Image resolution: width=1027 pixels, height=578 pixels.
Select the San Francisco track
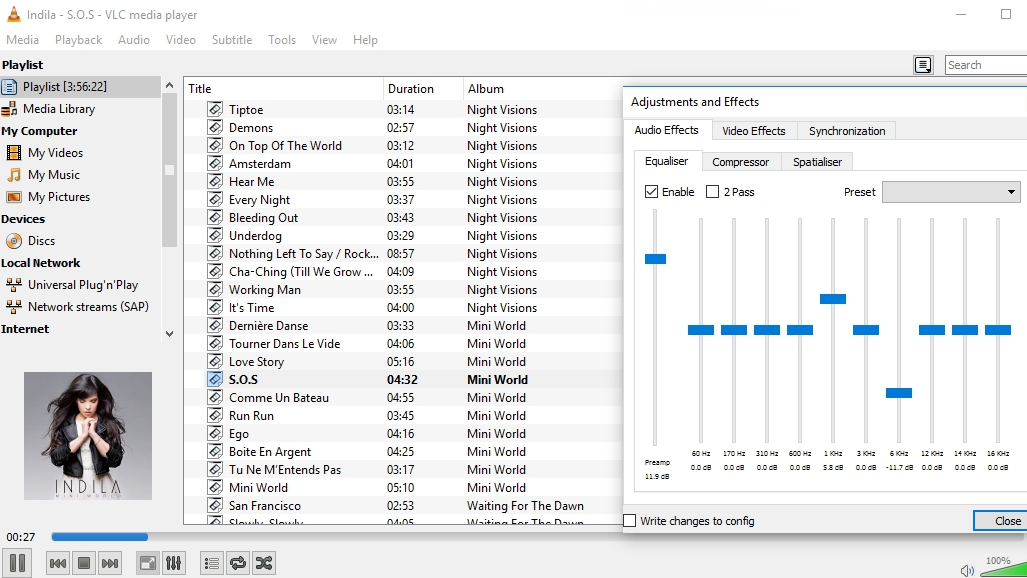pyautogui.click(x=403, y=505)
